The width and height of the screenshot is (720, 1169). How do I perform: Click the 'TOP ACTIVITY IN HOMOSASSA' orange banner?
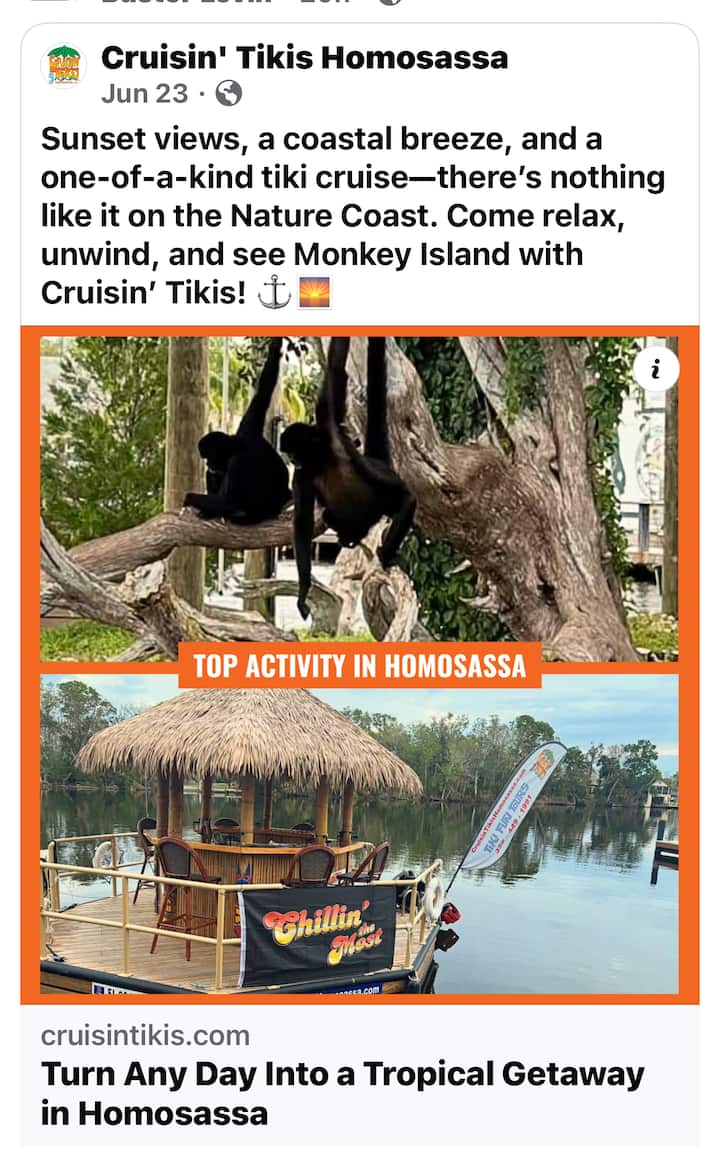pos(360,665)
